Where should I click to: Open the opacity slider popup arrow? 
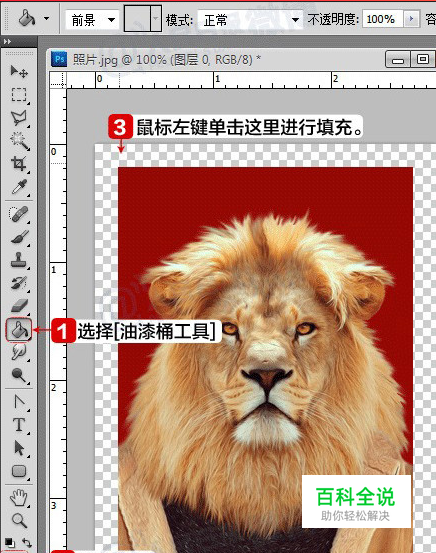click(411, 18)
